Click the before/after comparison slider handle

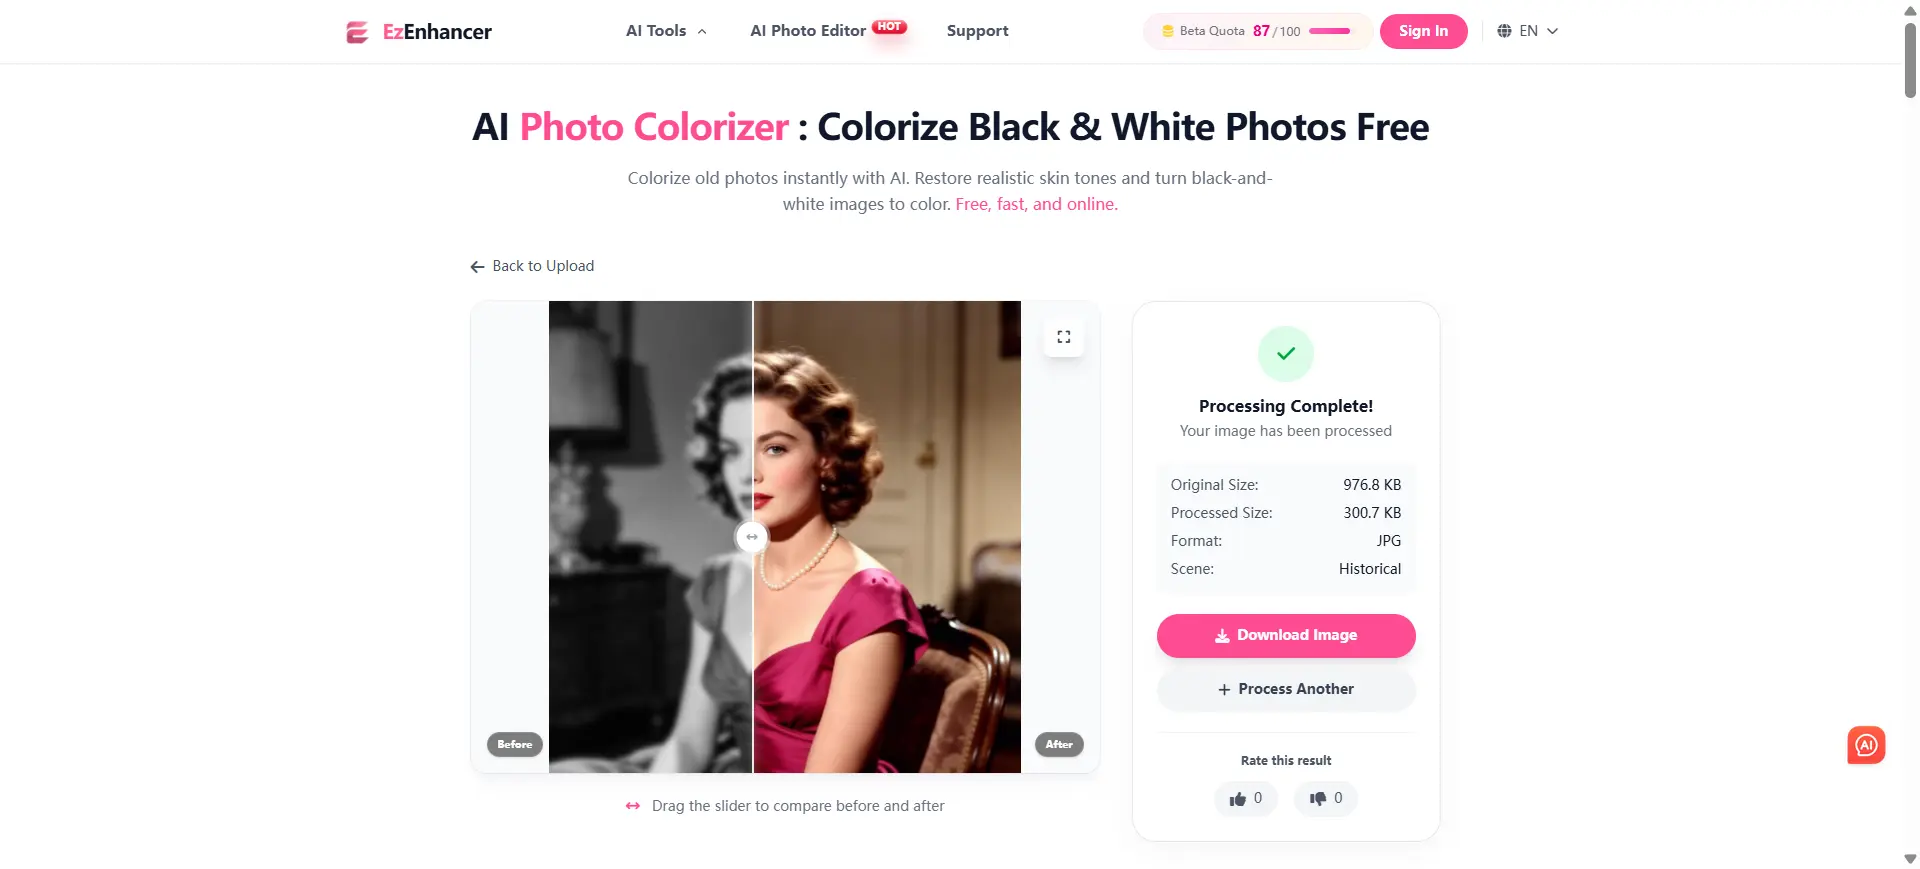point(752,537)
